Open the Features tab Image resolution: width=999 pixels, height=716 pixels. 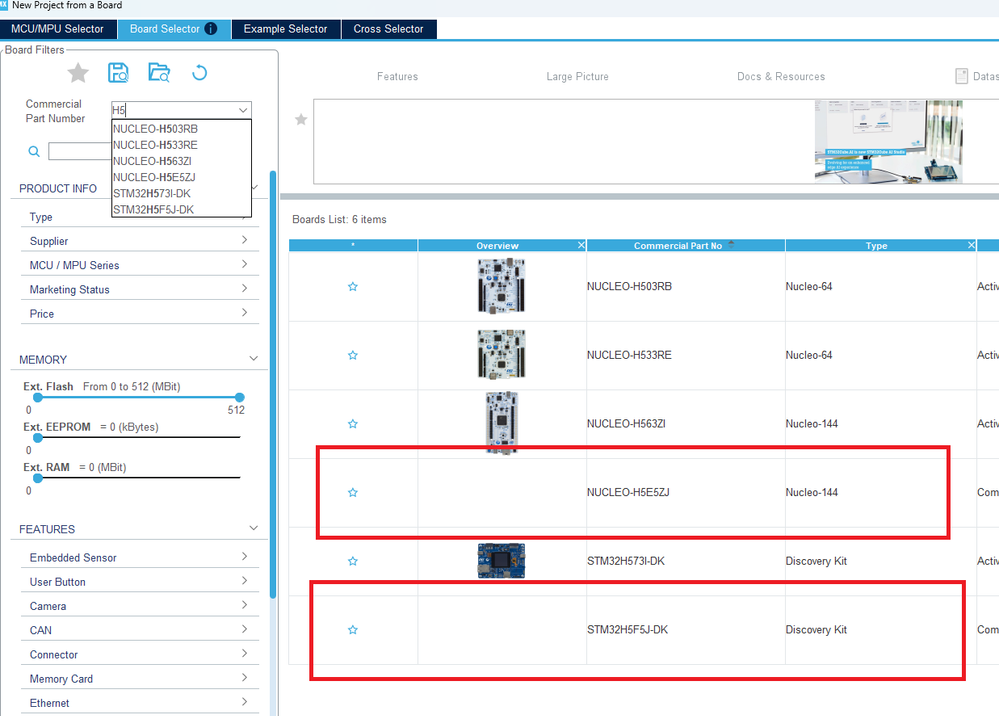click(x=398, y=76)
